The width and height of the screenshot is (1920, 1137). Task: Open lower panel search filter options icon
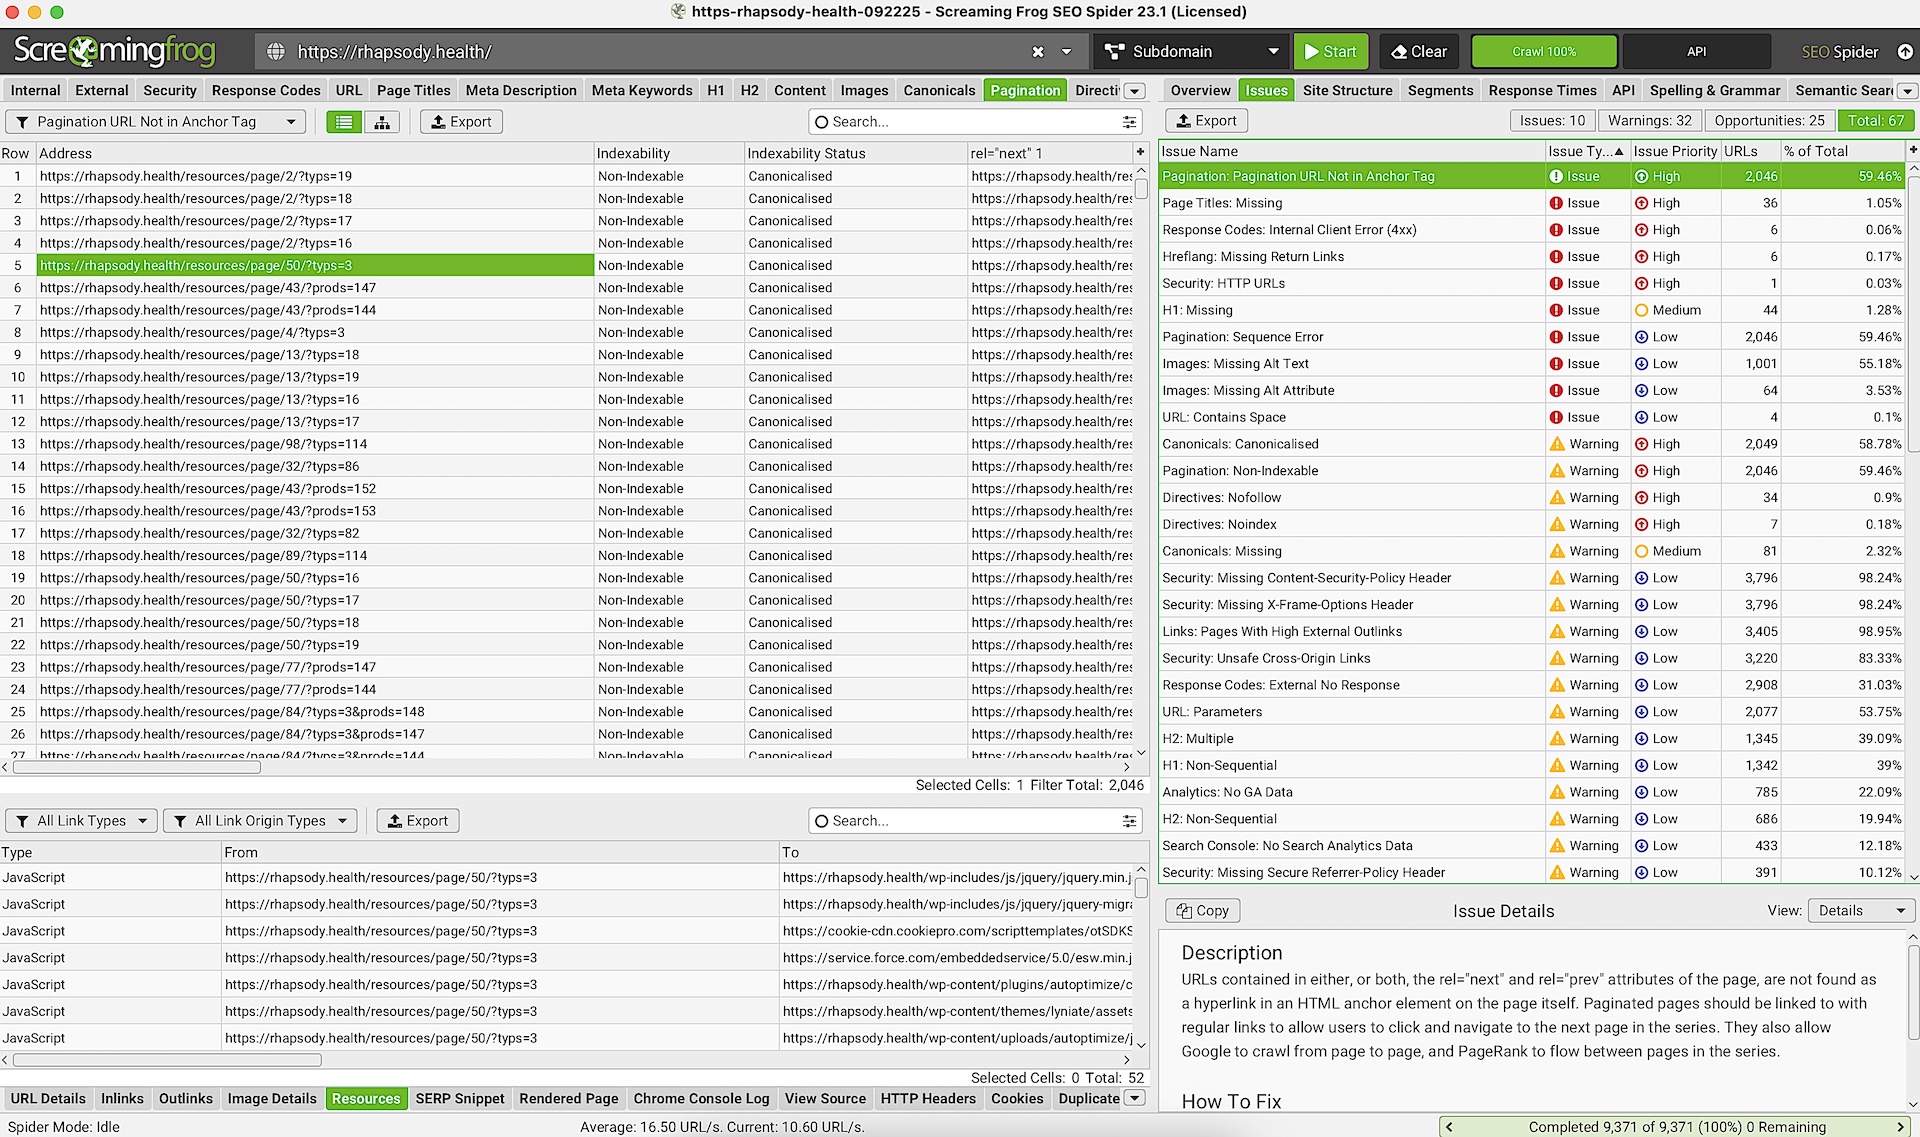pos(1129,821)
